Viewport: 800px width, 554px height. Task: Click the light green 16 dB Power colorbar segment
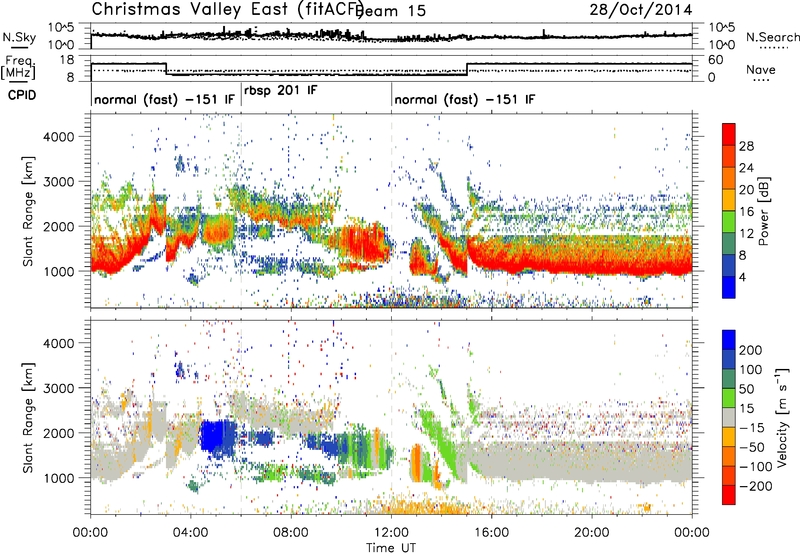coord(729,222)
